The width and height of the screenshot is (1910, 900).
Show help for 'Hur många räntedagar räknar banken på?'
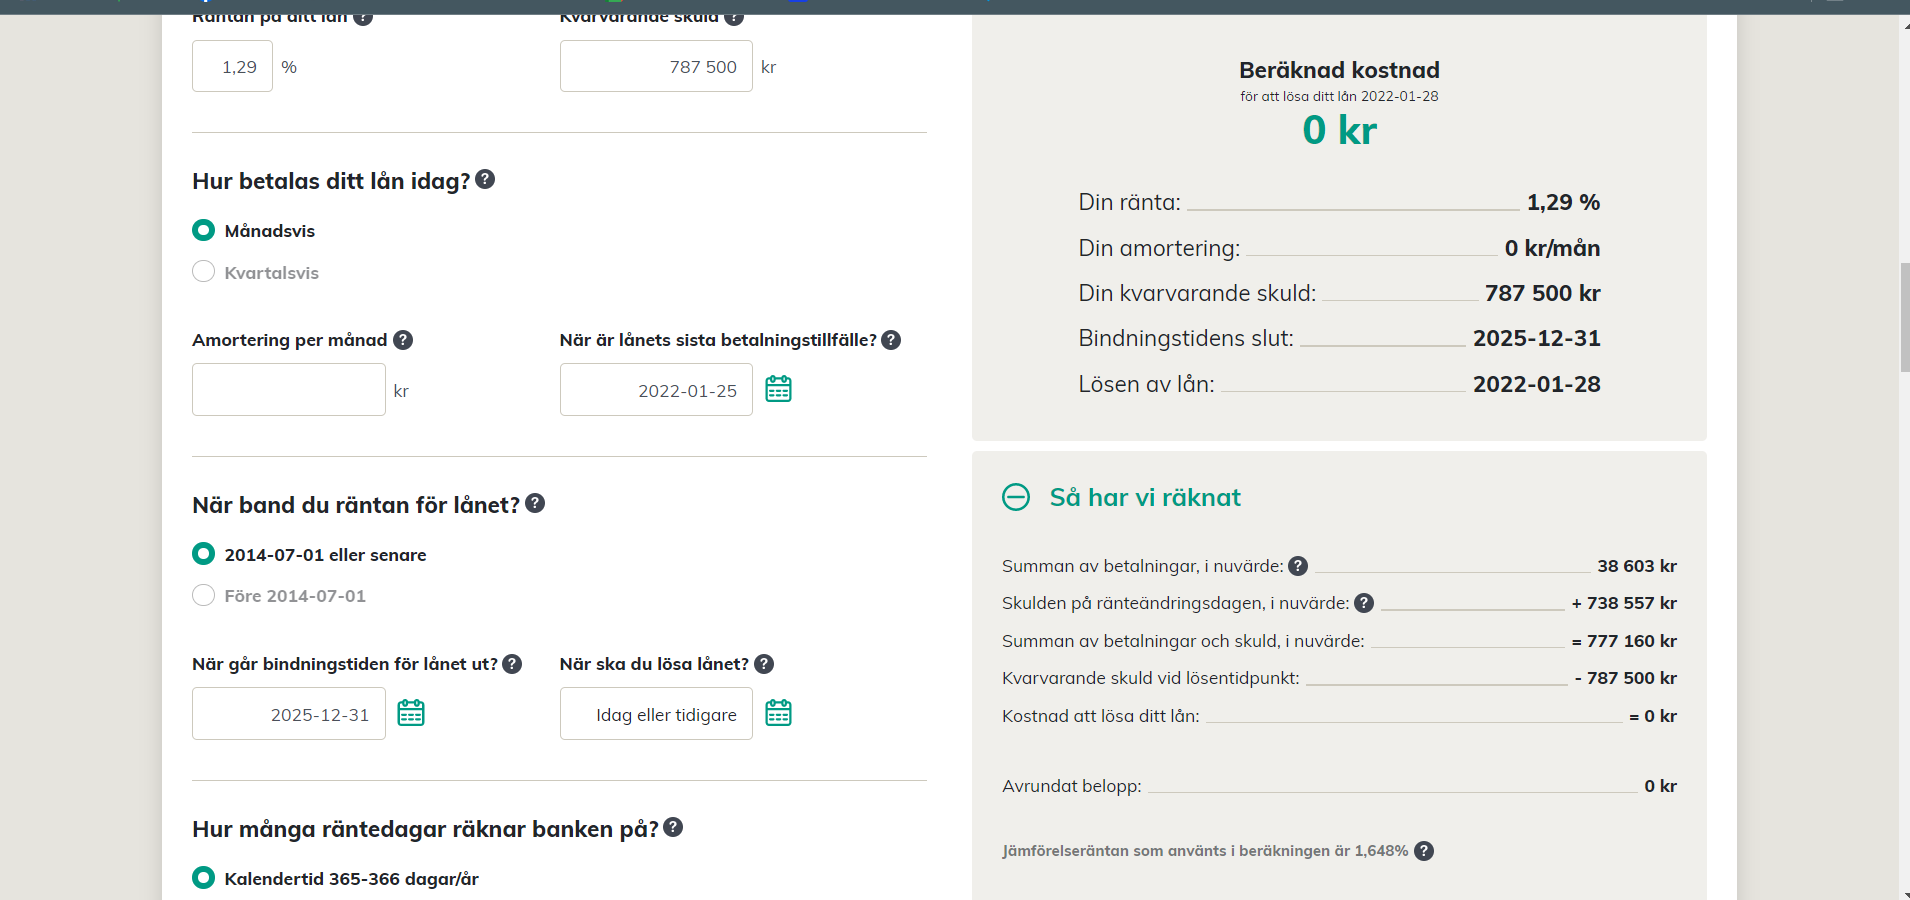[x=673, y=827]
